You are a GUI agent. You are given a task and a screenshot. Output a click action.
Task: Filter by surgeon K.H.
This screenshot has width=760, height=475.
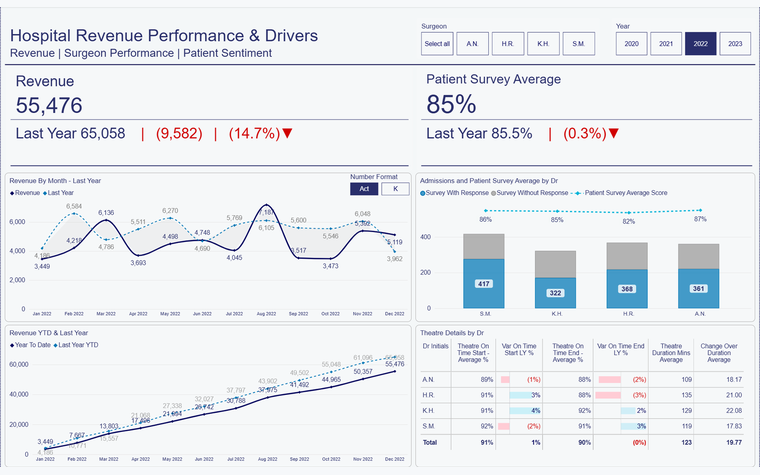(x=543, y=44)
